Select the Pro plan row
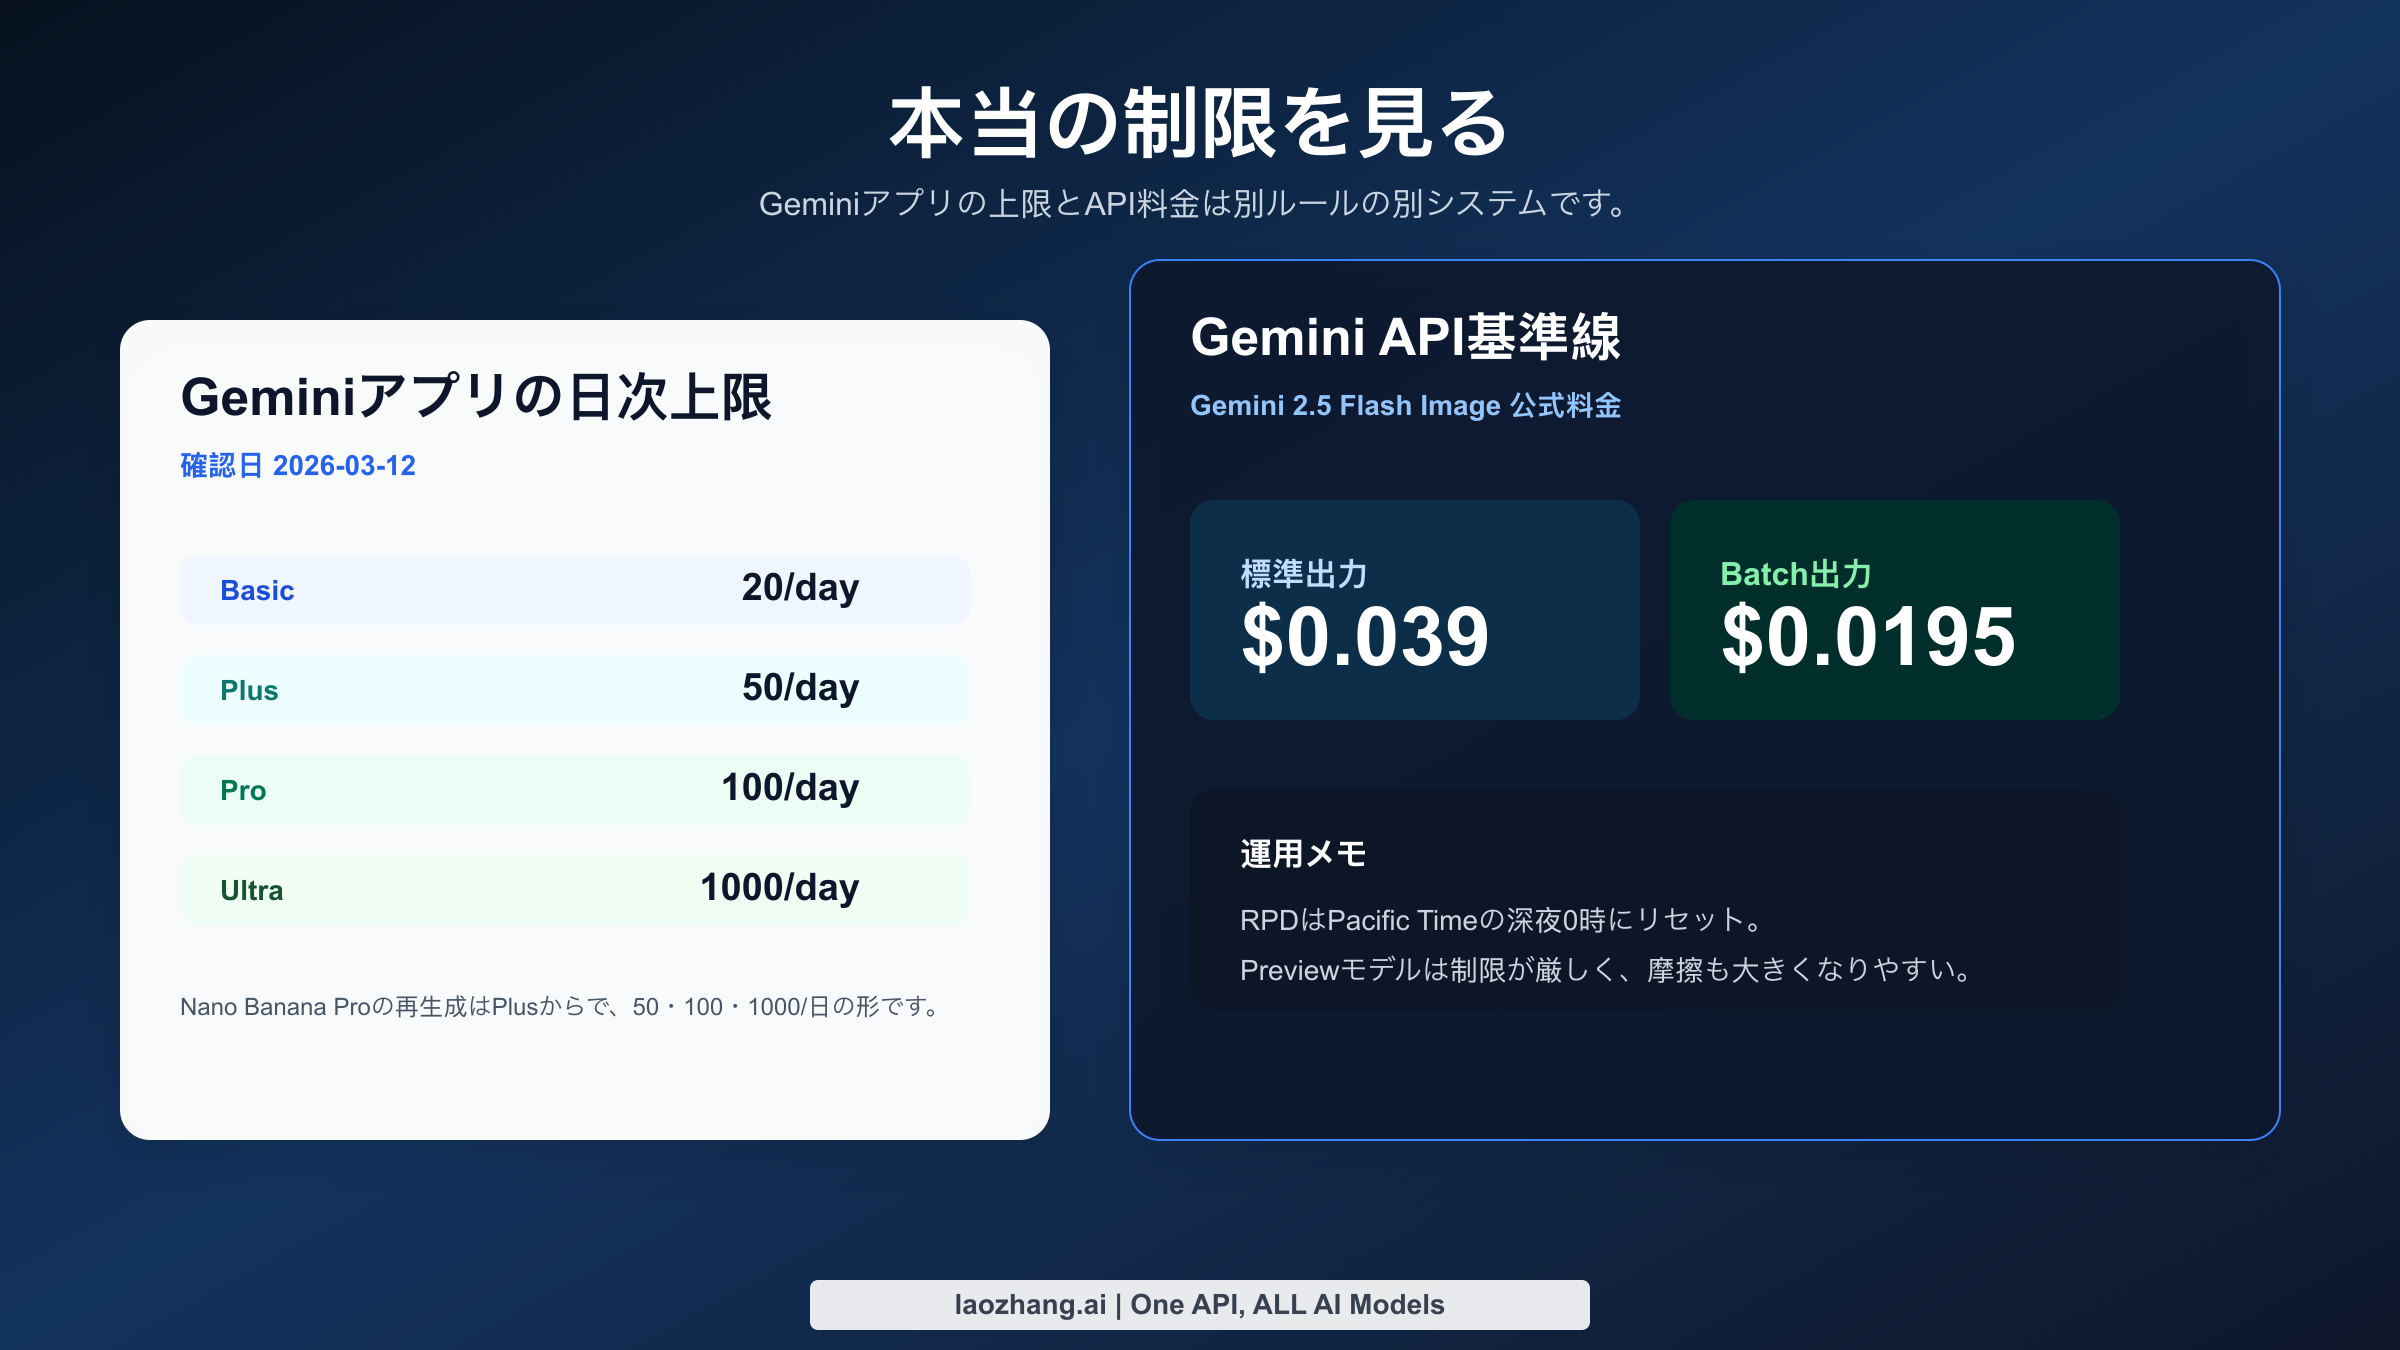This screenshot has height=1350, width=2400. (x=574, y=788)
